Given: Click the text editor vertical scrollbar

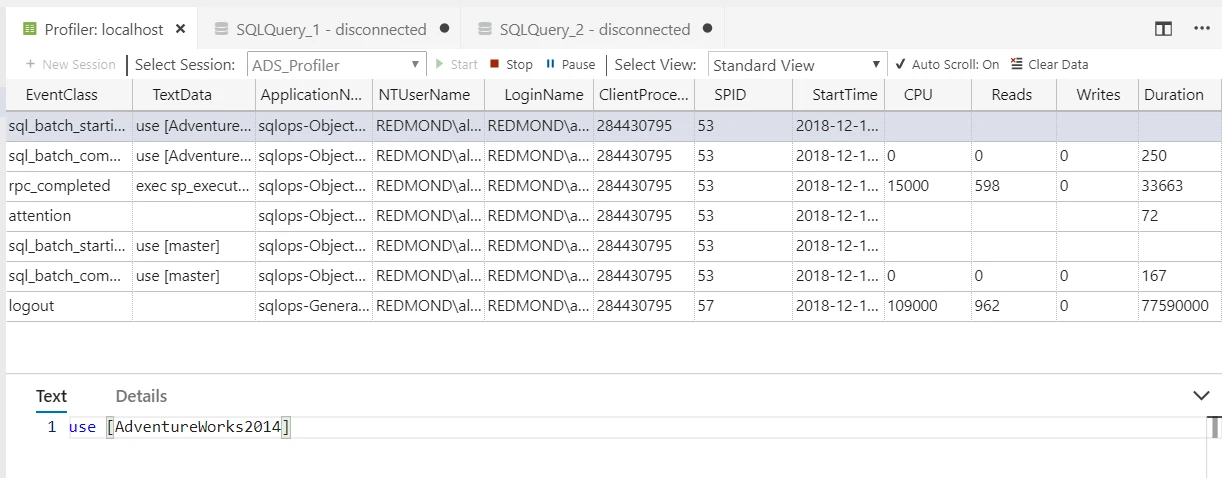Looking at the screenshot, I should [1214, 428].
